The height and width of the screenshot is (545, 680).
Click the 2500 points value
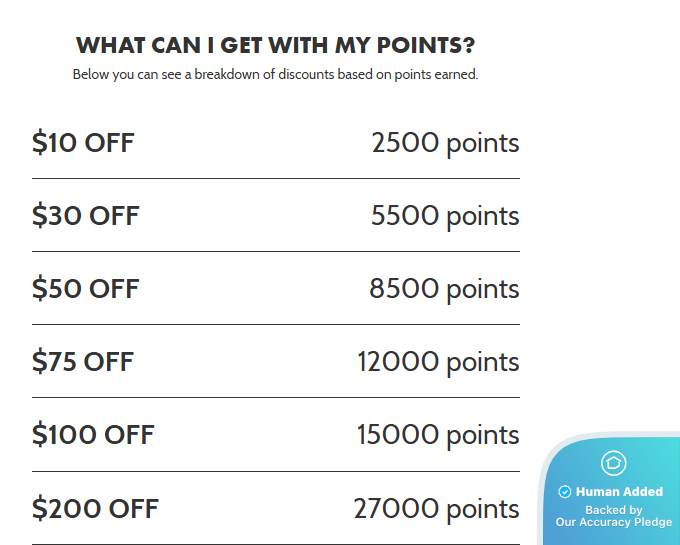click(445, 143)
